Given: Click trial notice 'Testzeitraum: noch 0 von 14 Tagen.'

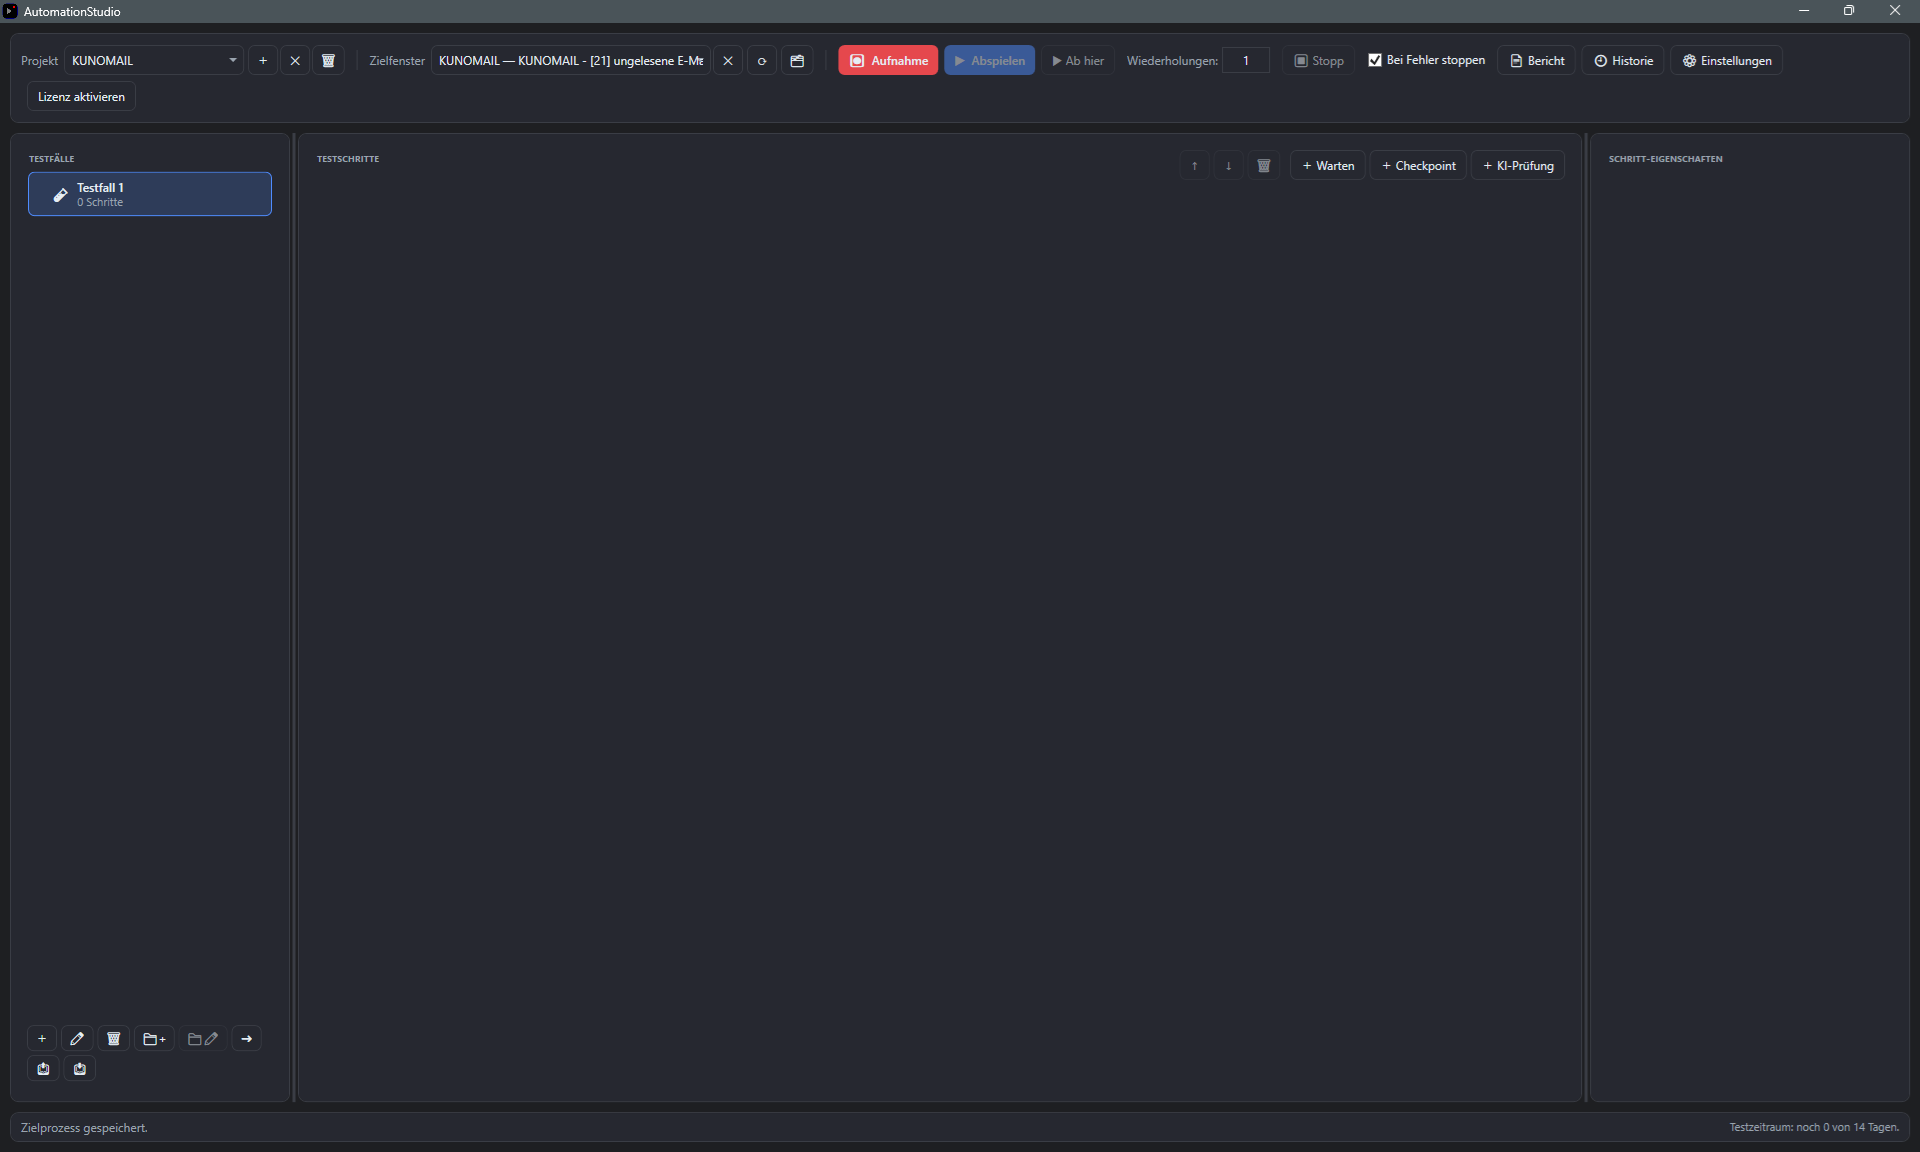Looking at the screenshot, I should coord(1814,1127).
